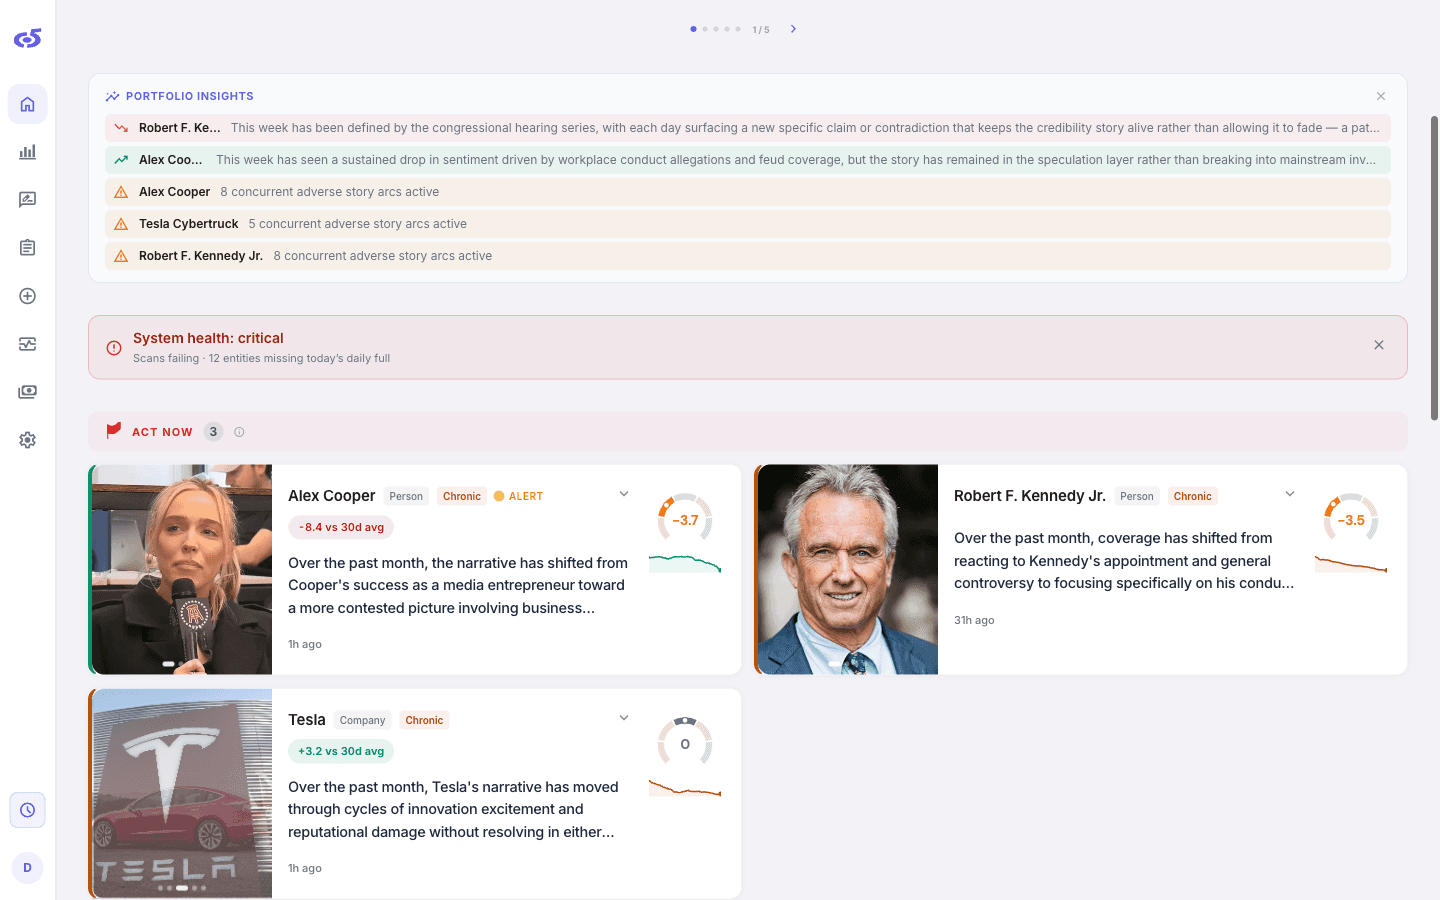The width and height of the screenshot is (1440, 900).
Task: Click the Chronic tag on Kennedy card
Action: pyautogui.click(x=1193, y=496)
